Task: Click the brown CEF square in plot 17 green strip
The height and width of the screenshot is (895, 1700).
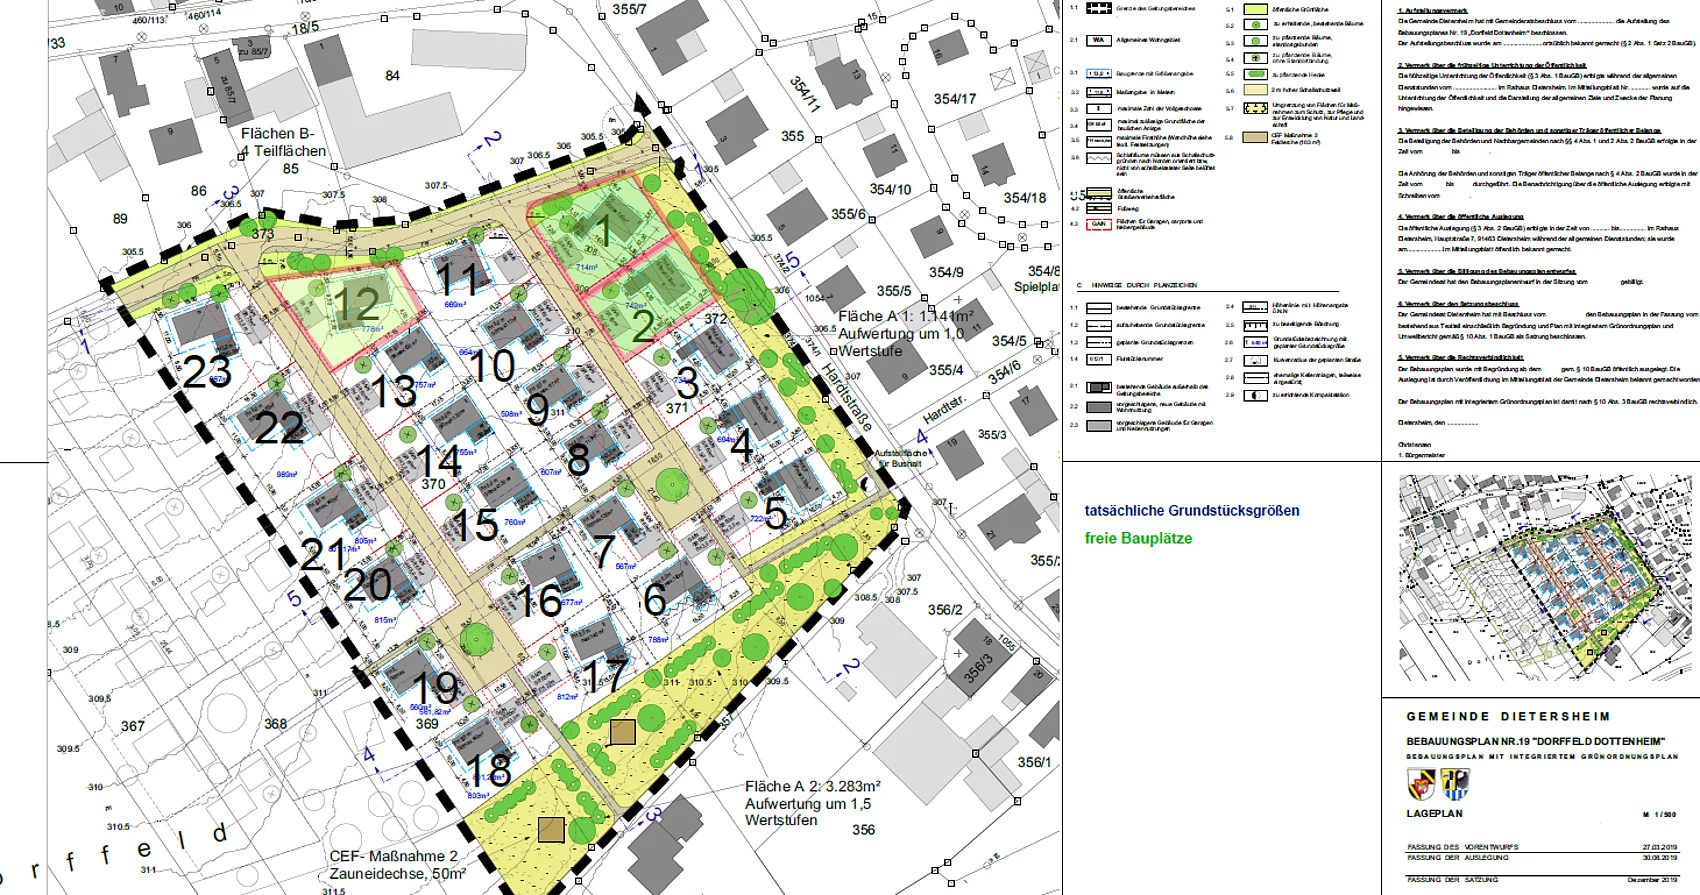Action: point(622,733)
